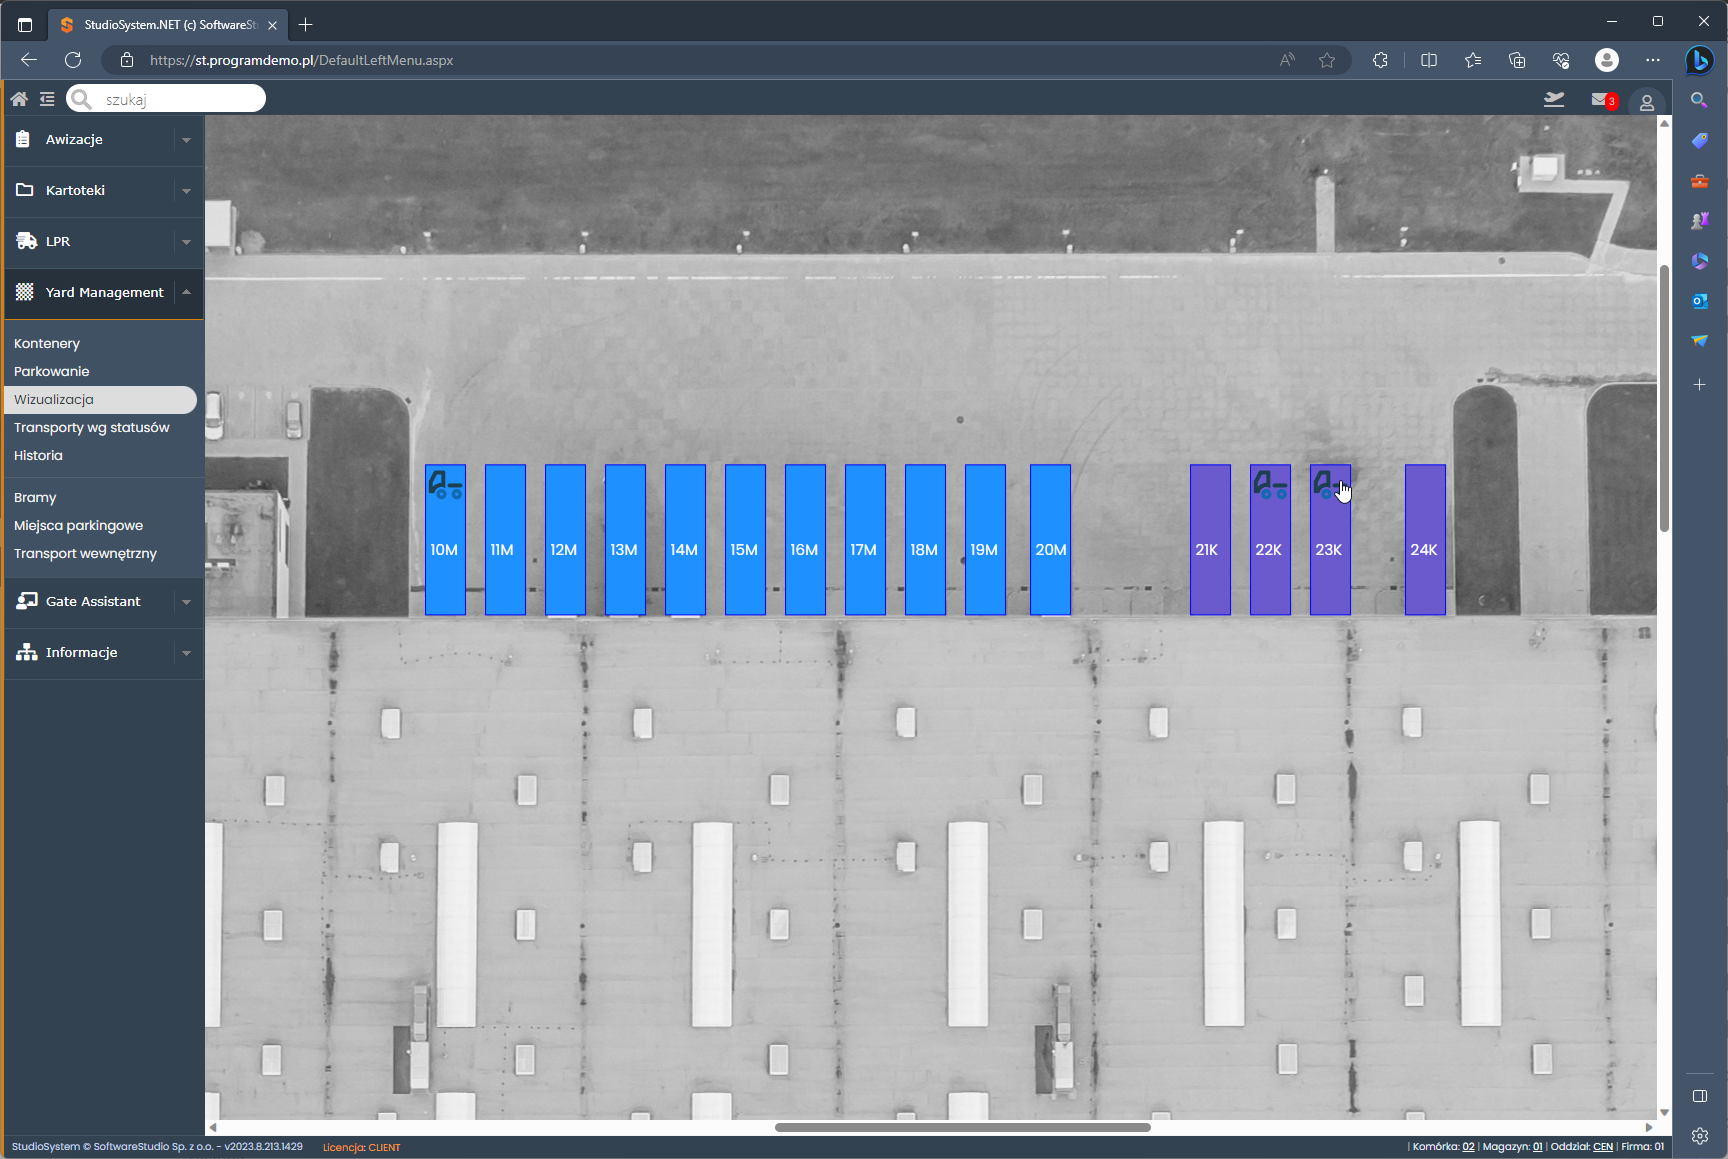This screenshot has width=1728, height=1159.
Task: Add this page to browser favorites
Action: pos(1327,60)
